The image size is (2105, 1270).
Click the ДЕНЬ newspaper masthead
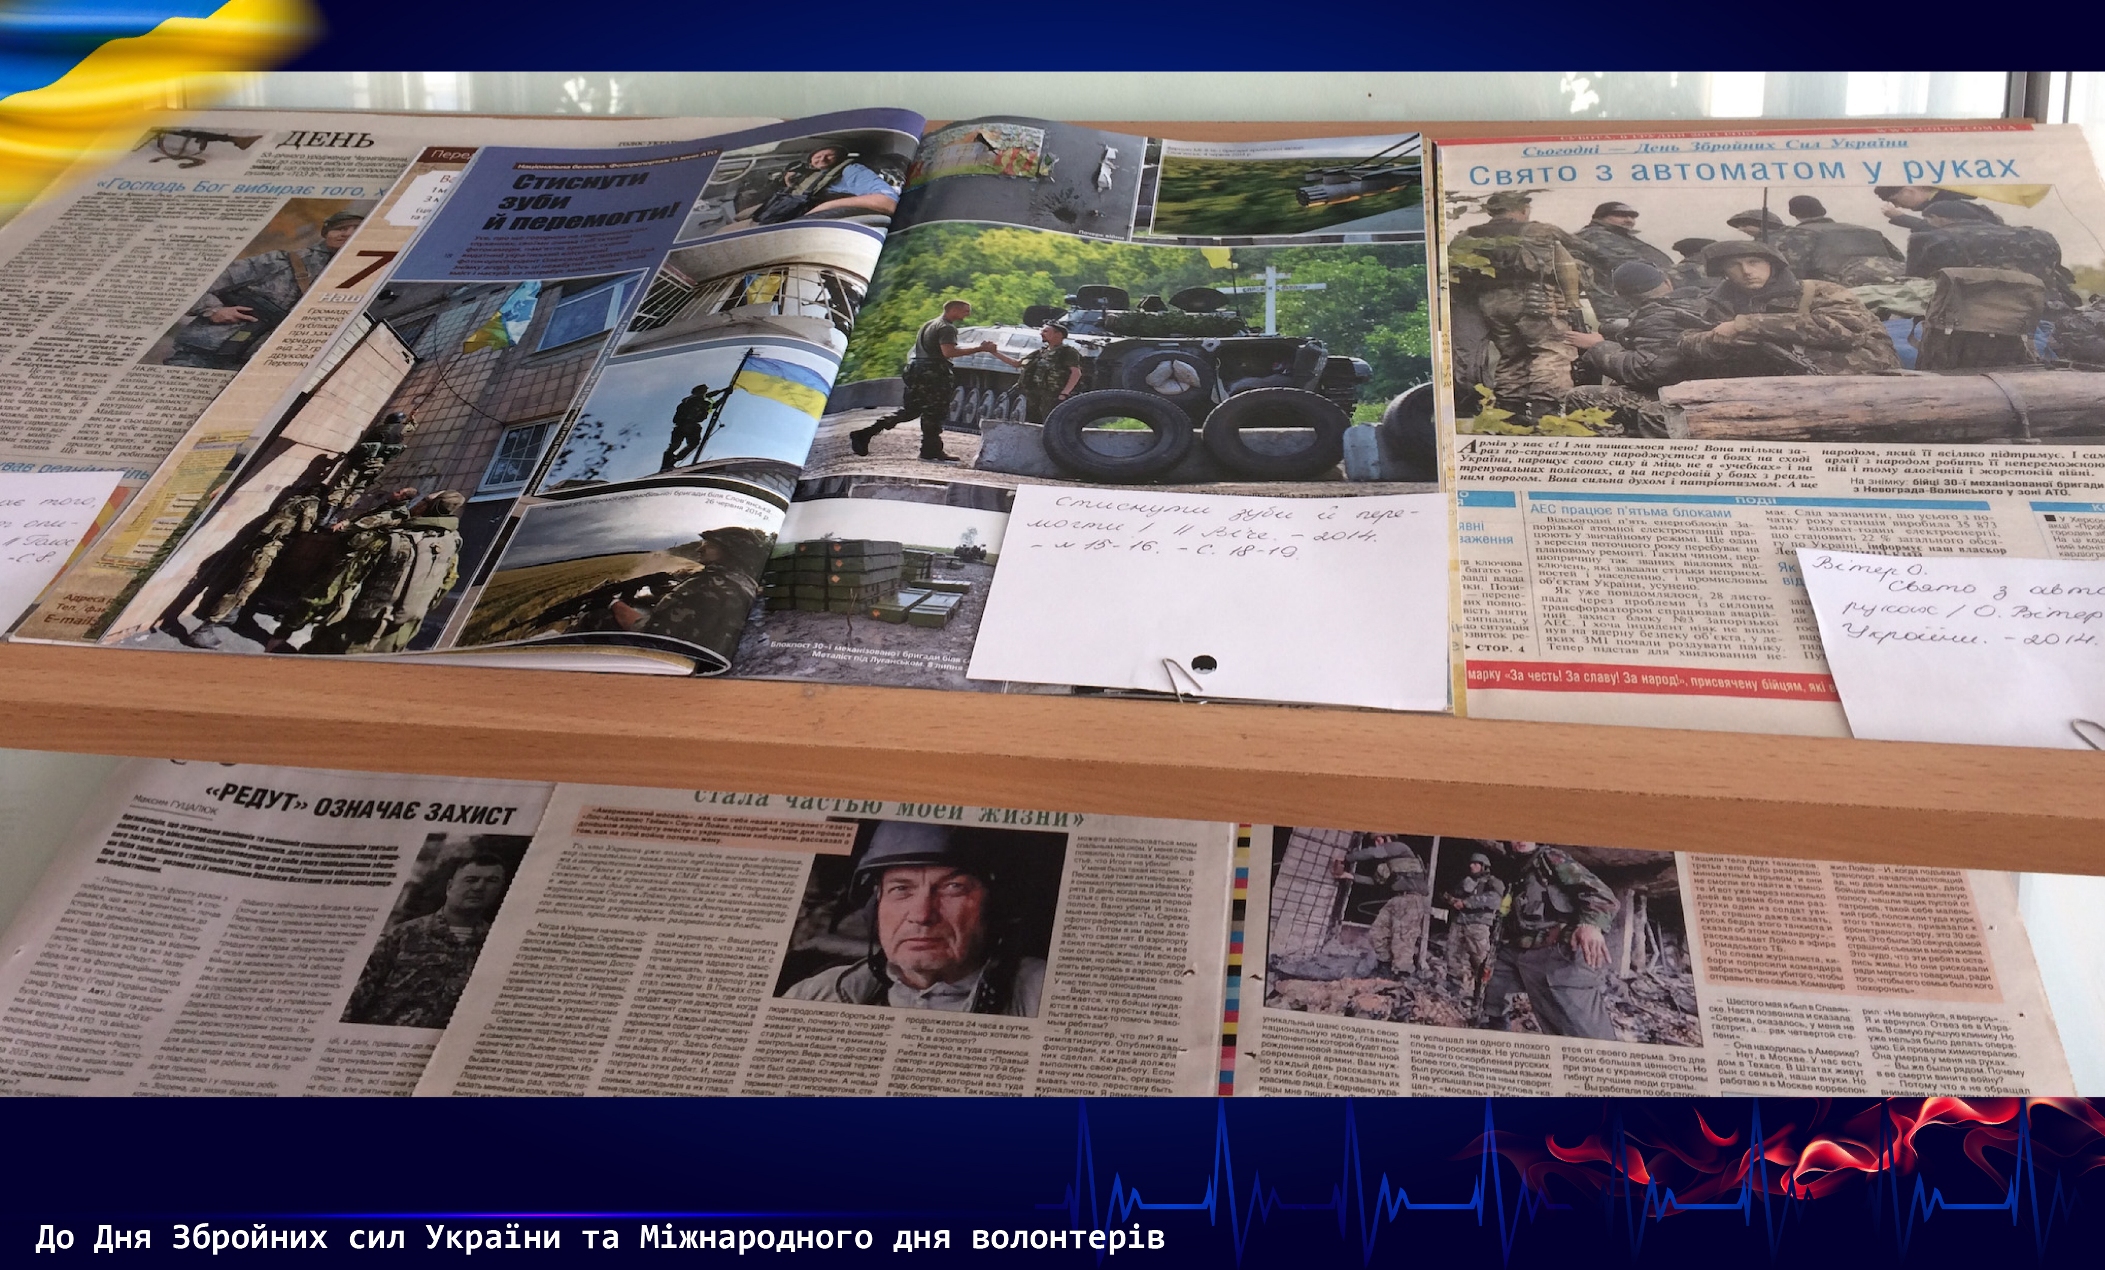pyautogui.click(x=325, y=141)
